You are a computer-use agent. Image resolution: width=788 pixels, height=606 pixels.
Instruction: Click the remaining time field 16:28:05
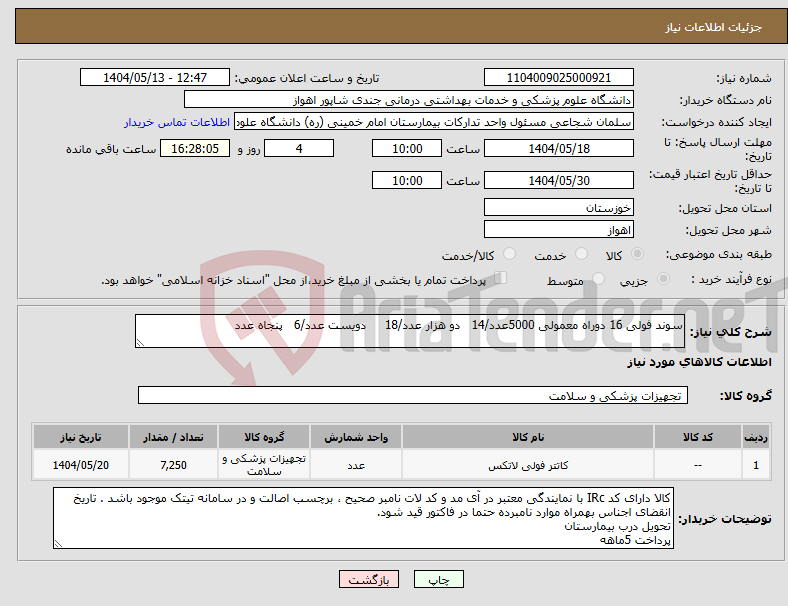(195, 149)
